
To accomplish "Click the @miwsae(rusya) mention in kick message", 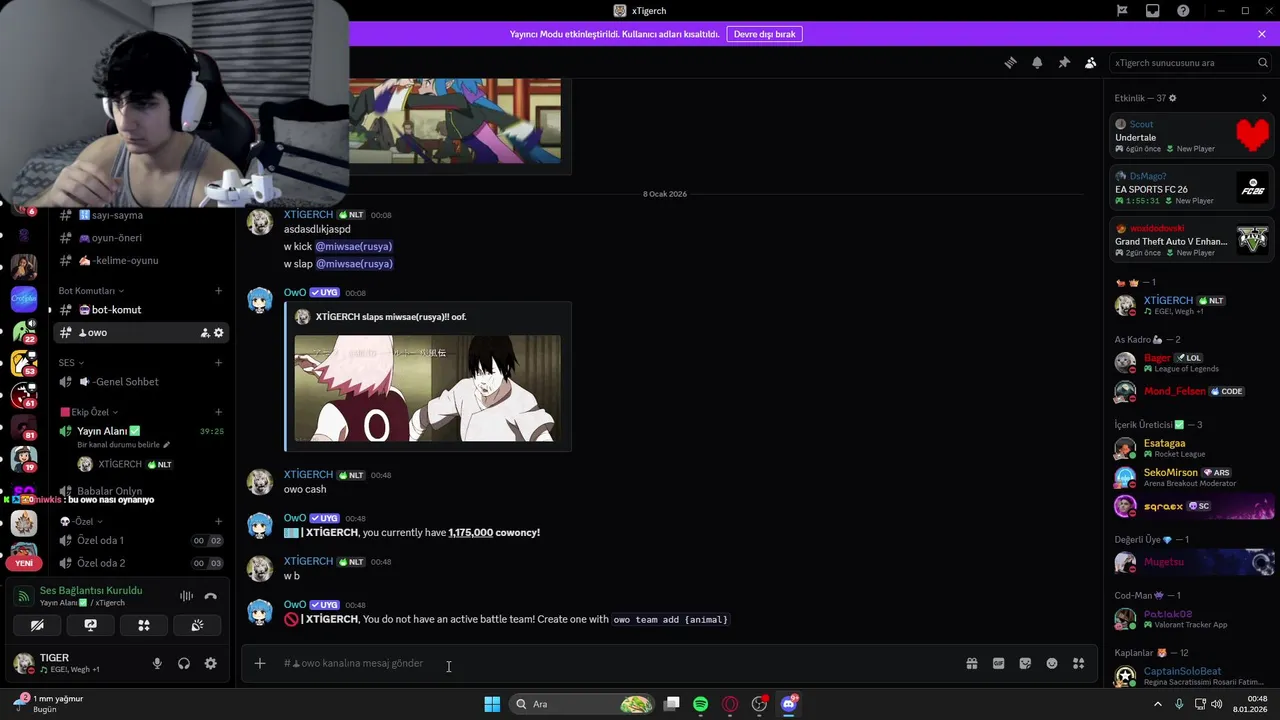I will (354, 246).
